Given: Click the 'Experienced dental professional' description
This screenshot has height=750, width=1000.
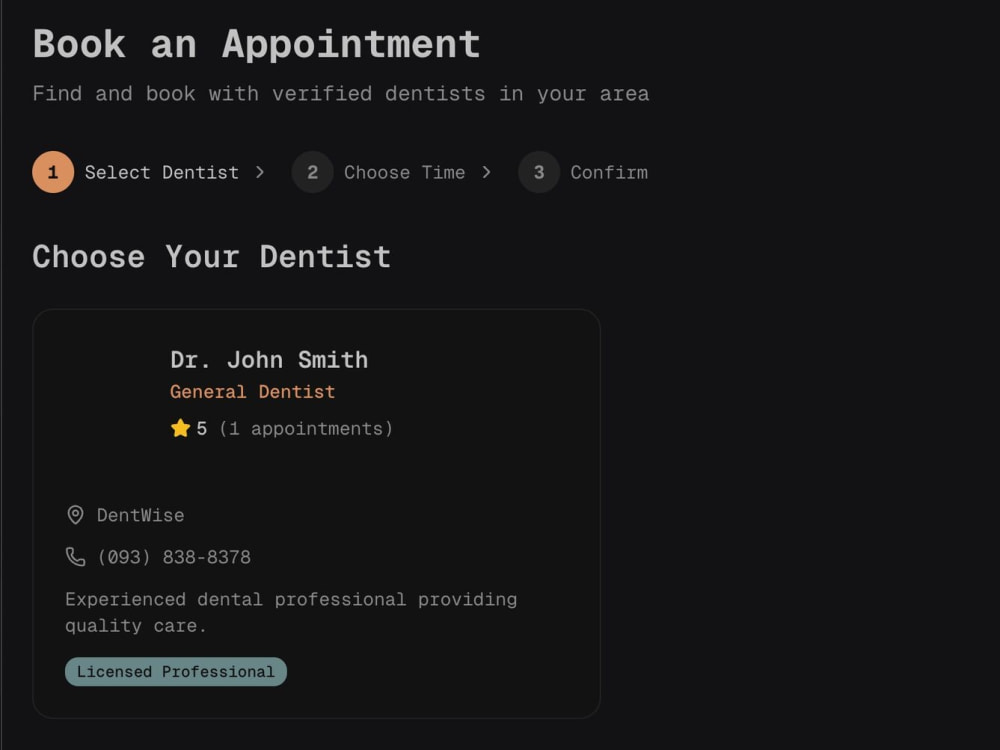Looking at the screenshot, I should pyautogui.click(x=291, y=612).
